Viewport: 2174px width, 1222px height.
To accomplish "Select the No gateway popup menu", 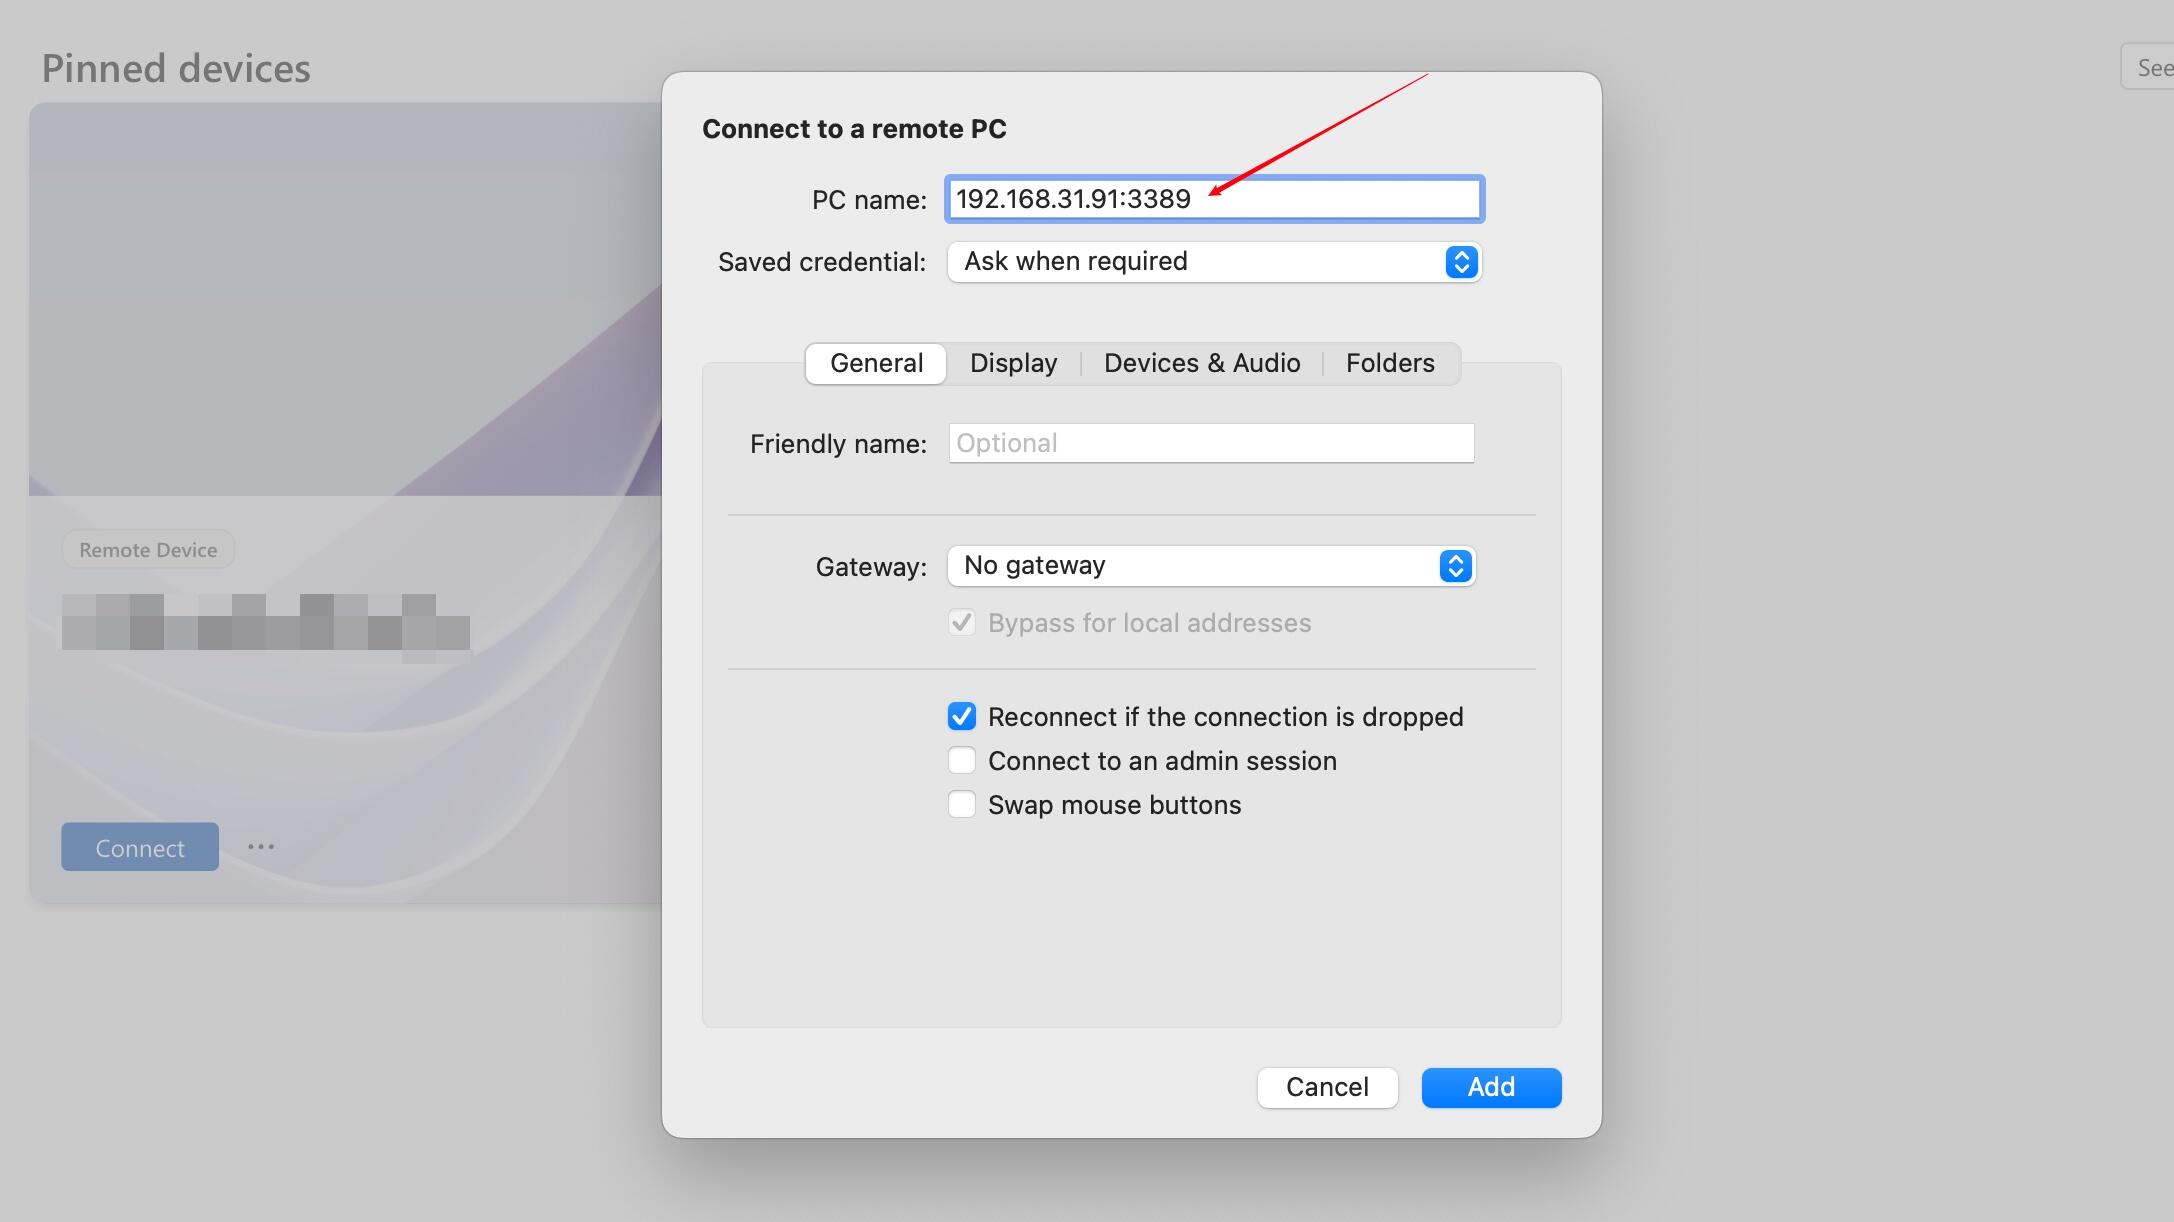I will coord(1211,566).
